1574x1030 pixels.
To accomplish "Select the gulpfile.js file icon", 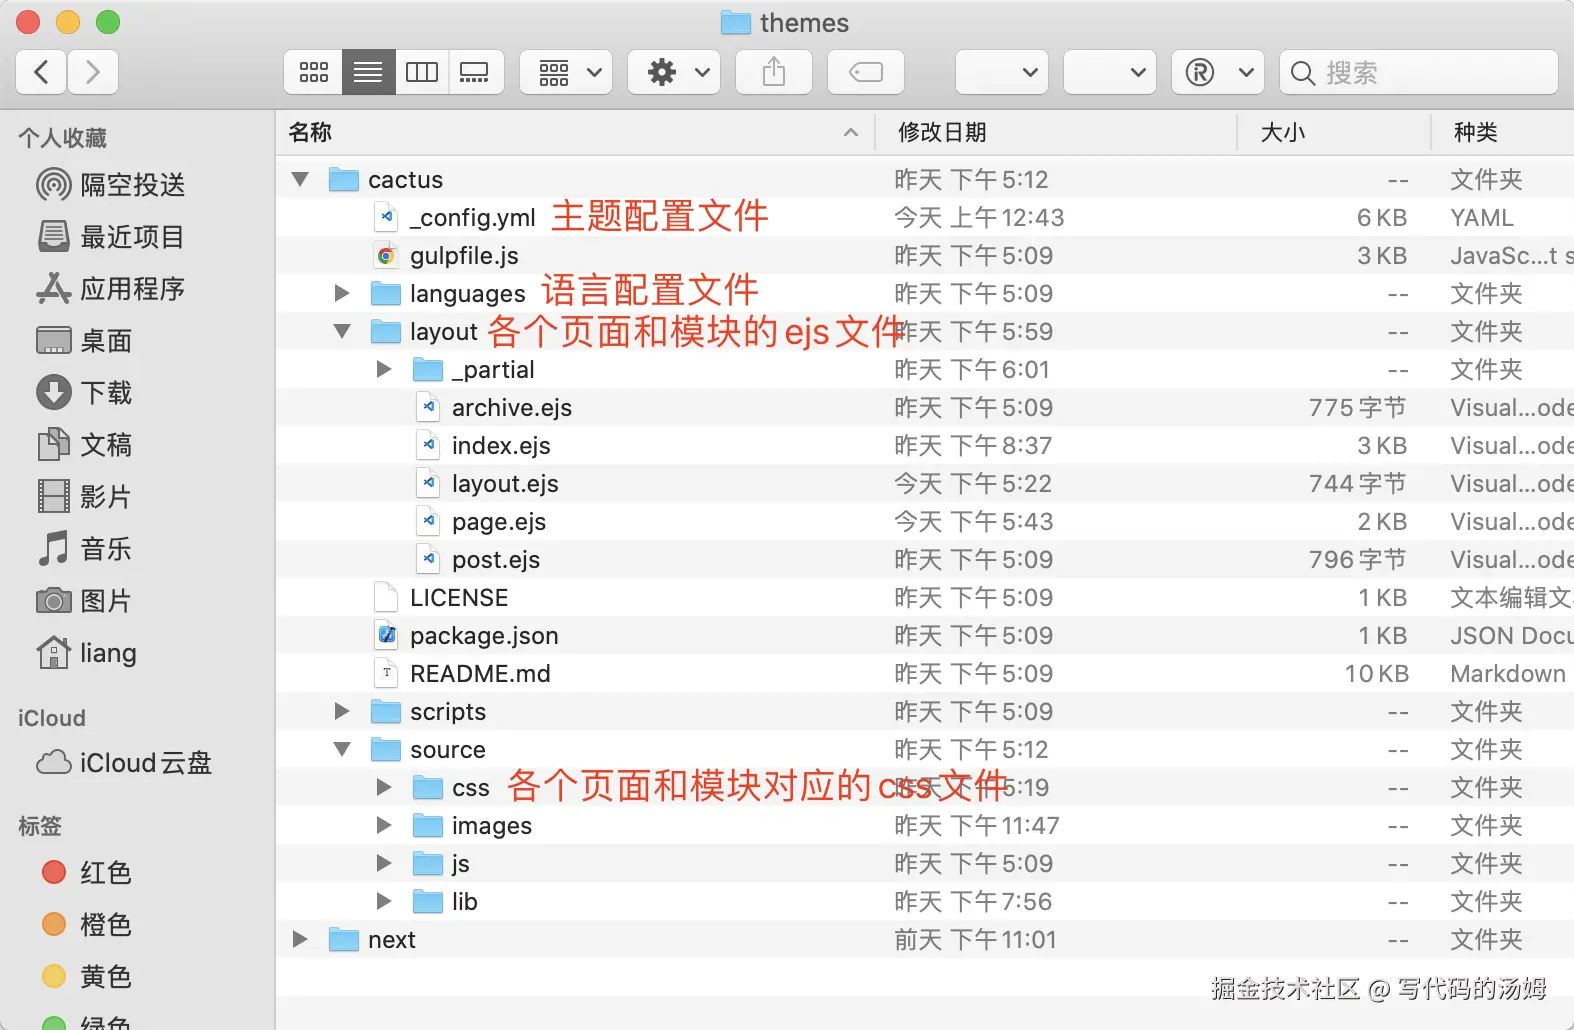I will (386, 255).
